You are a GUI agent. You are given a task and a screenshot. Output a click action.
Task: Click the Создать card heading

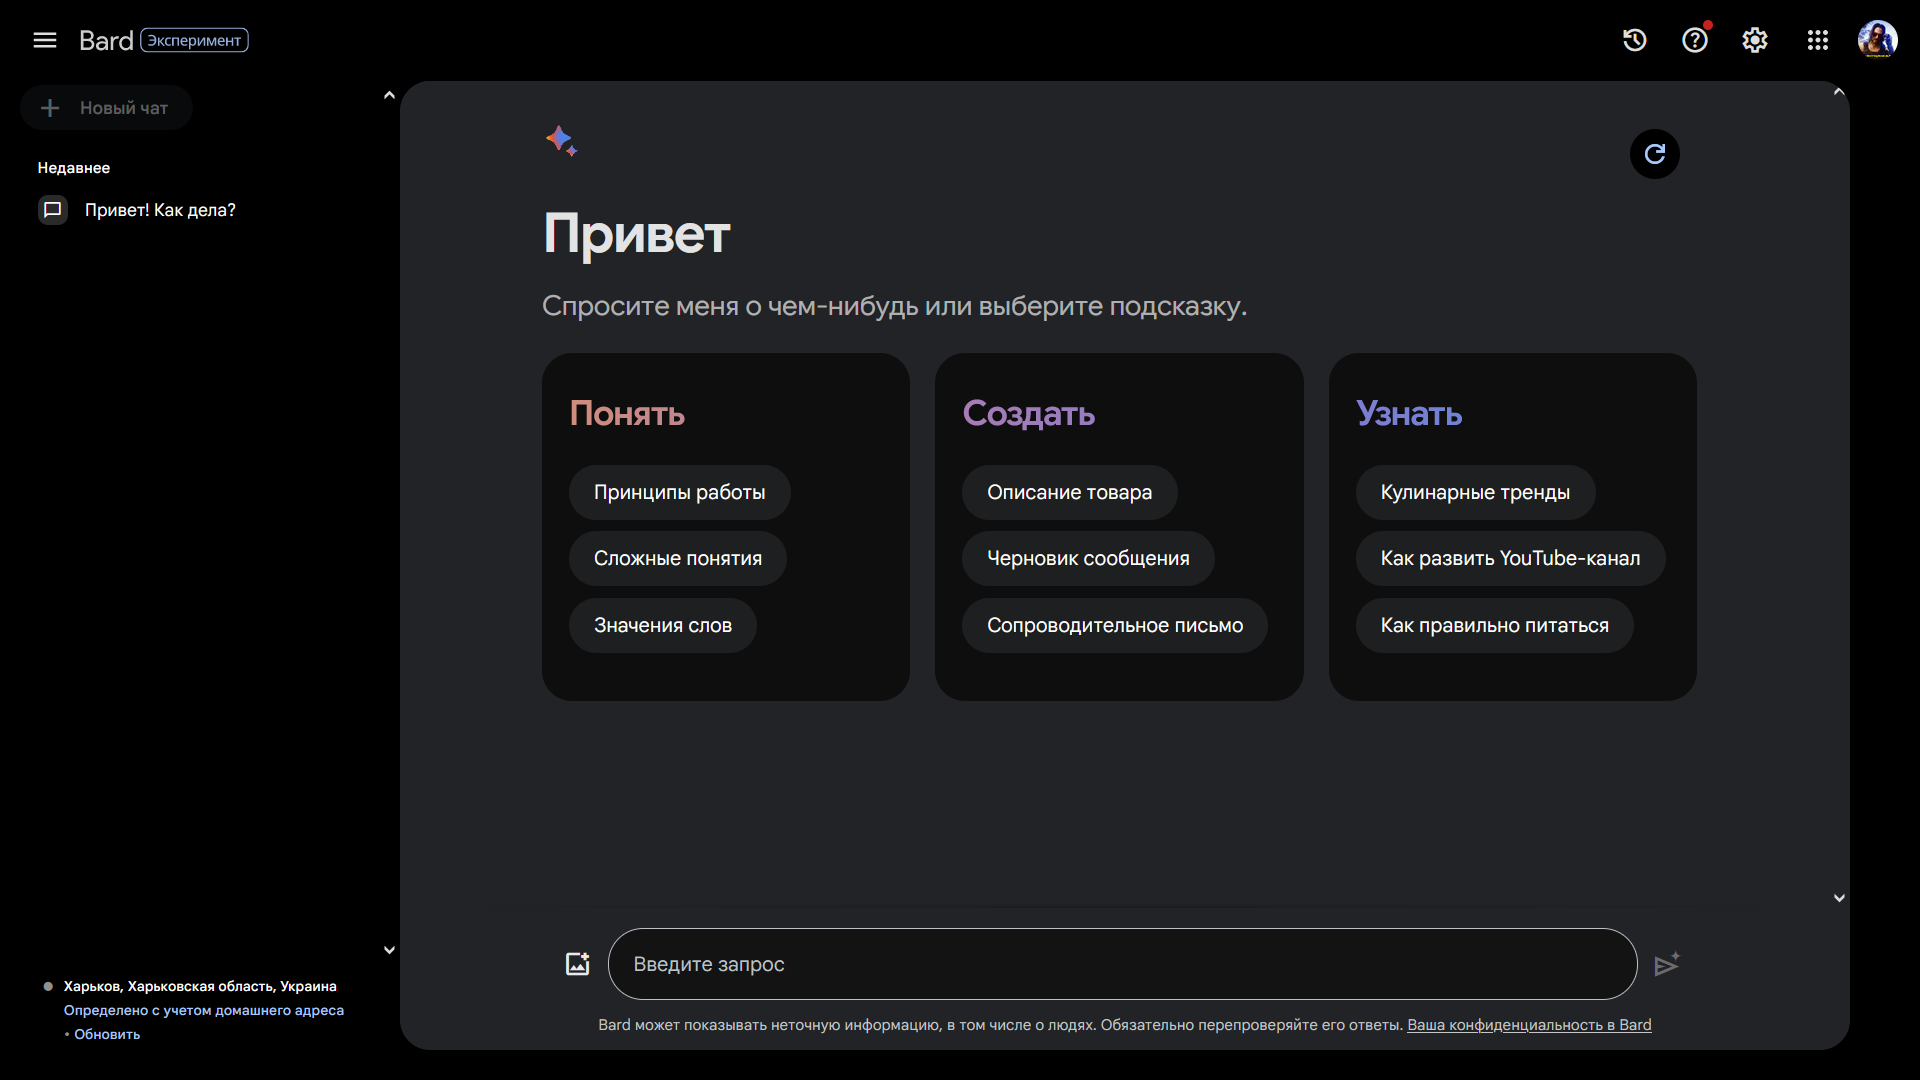[1029, 413]
